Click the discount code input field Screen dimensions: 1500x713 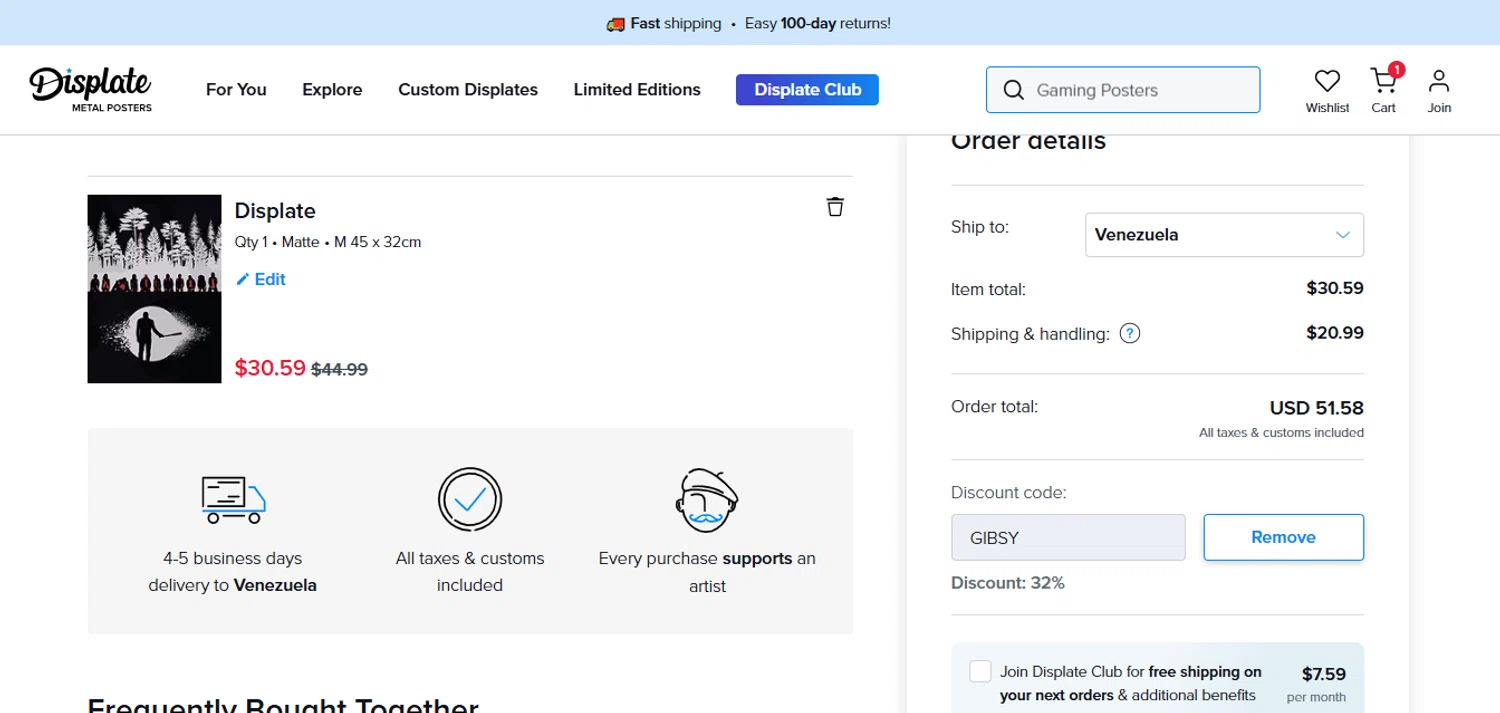click(x=1068, y=537)
